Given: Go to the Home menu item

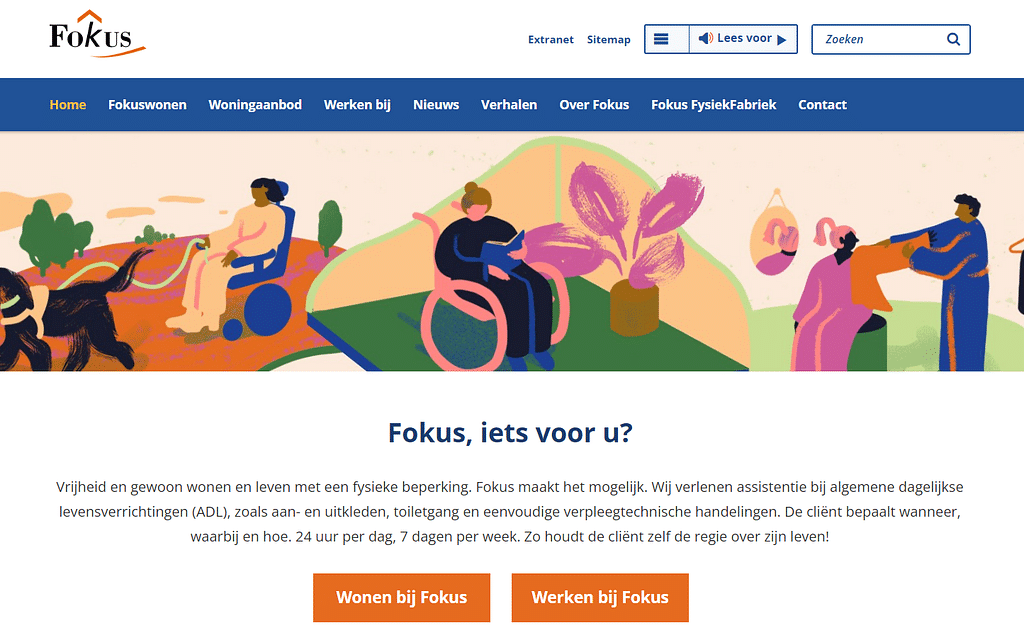Looking at the screenshot, I should tap(68, 105).
